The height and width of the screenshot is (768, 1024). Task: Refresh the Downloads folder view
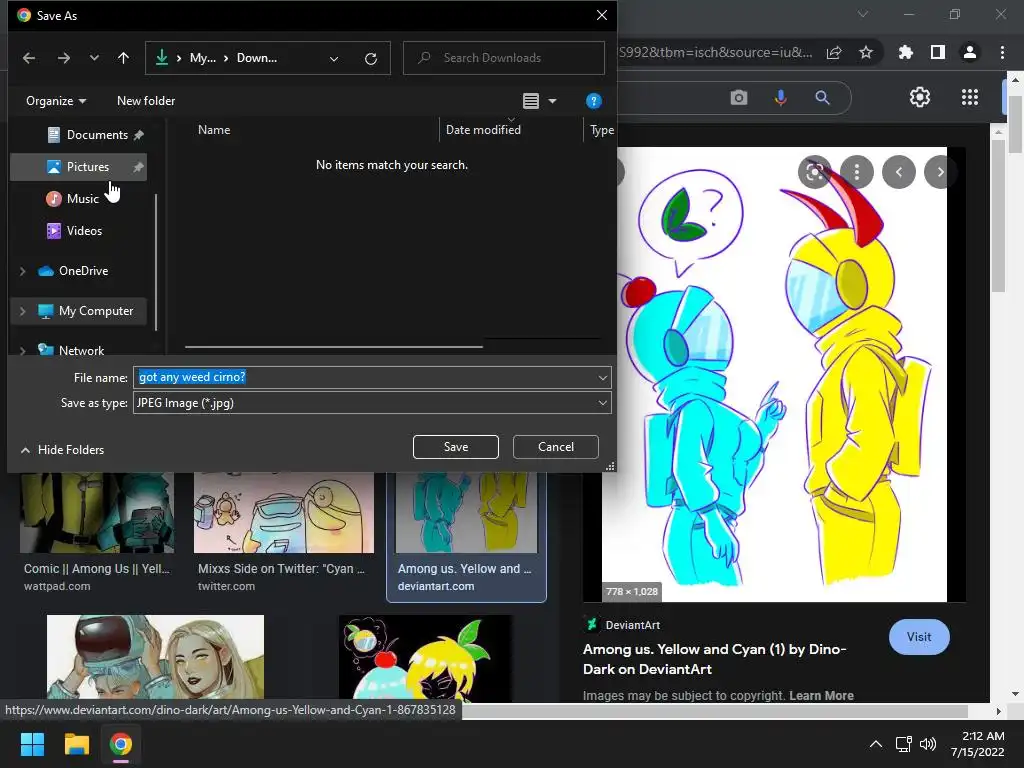(x=371, y=59)
